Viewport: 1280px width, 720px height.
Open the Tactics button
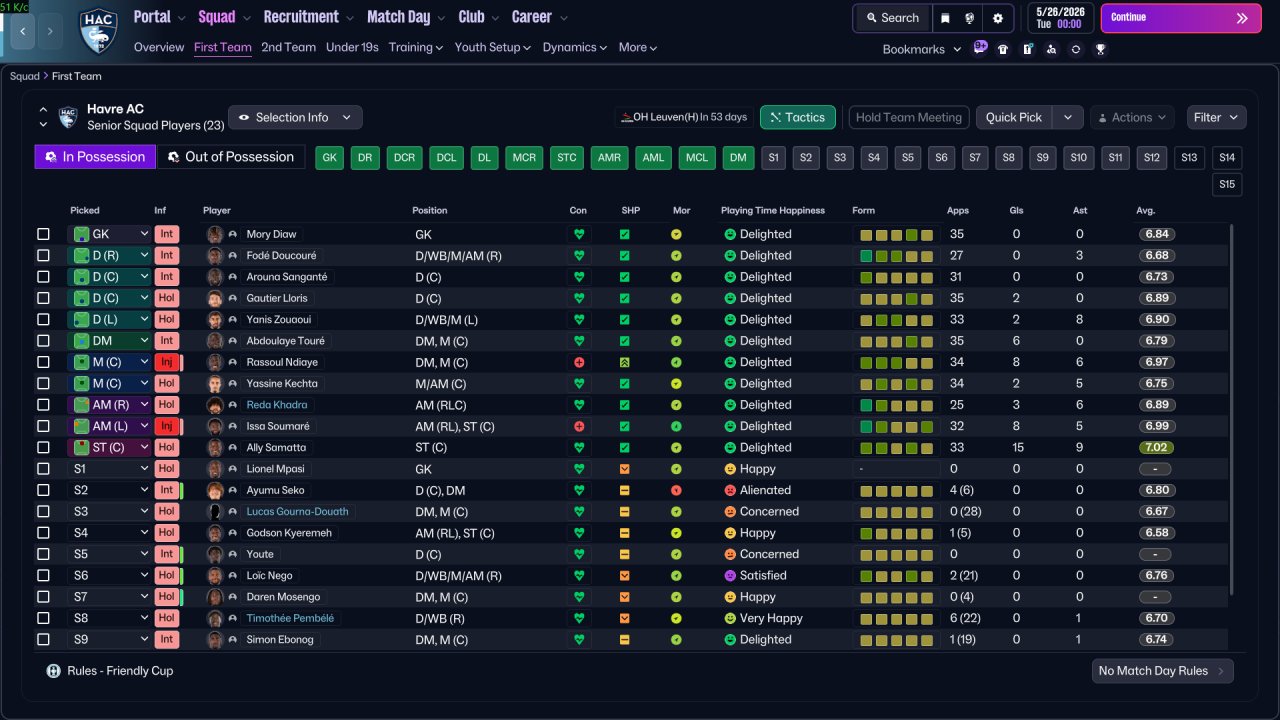tap(798, 117)
